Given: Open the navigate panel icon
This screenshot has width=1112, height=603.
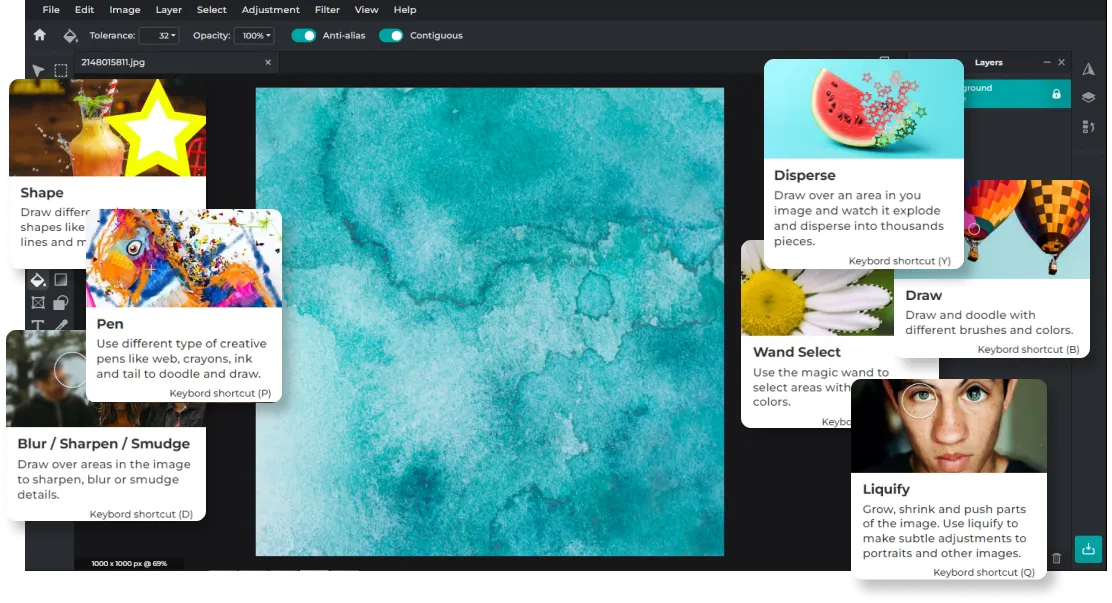Looking at the screenshot, I should (1089, 69).
